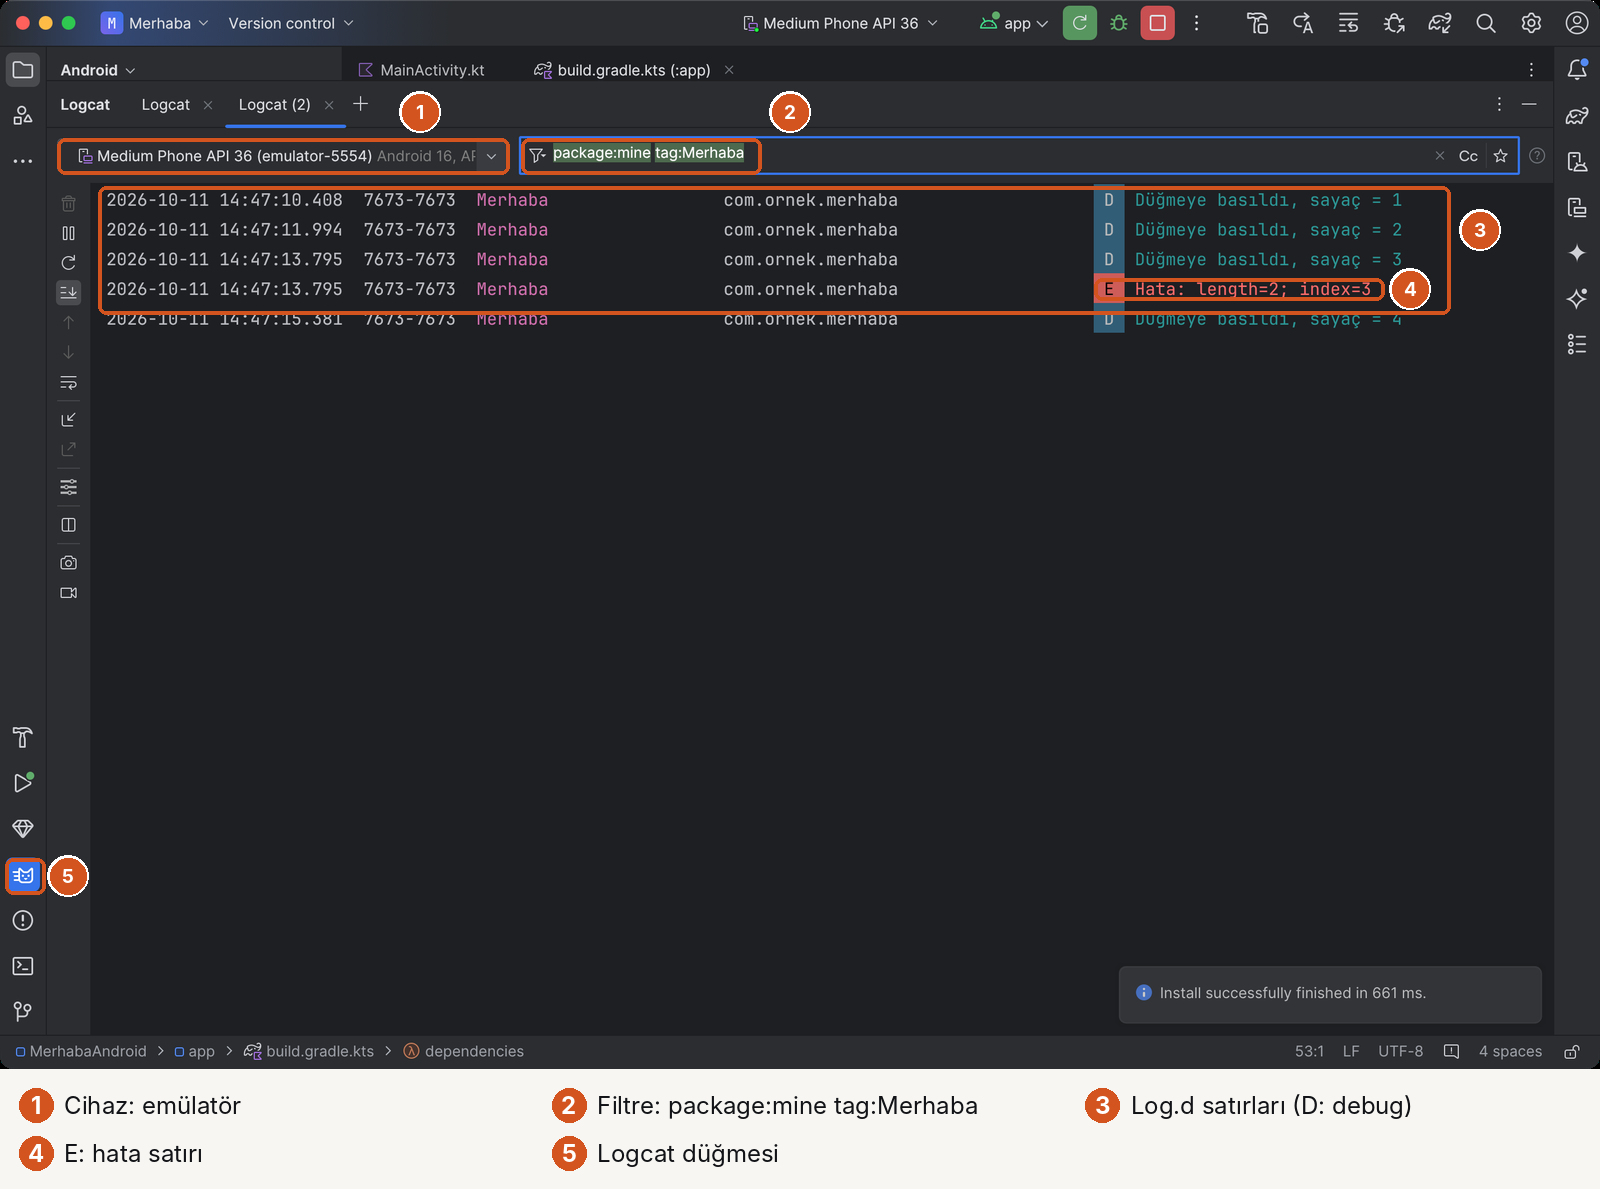The width and height of the screenshot is (1600, 1189).
Task: Go to line via 53:1 indicator
Action: (x=1309, y=1052)
